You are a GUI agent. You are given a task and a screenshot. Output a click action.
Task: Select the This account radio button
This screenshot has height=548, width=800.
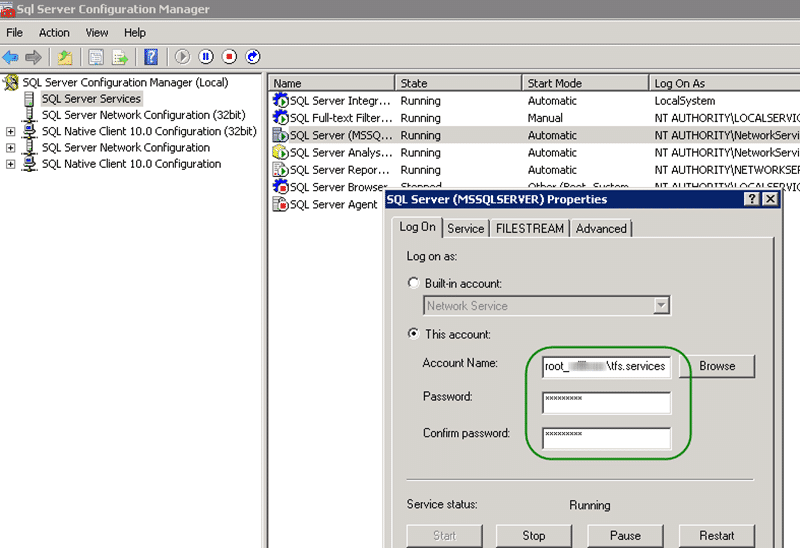[413, 334]
